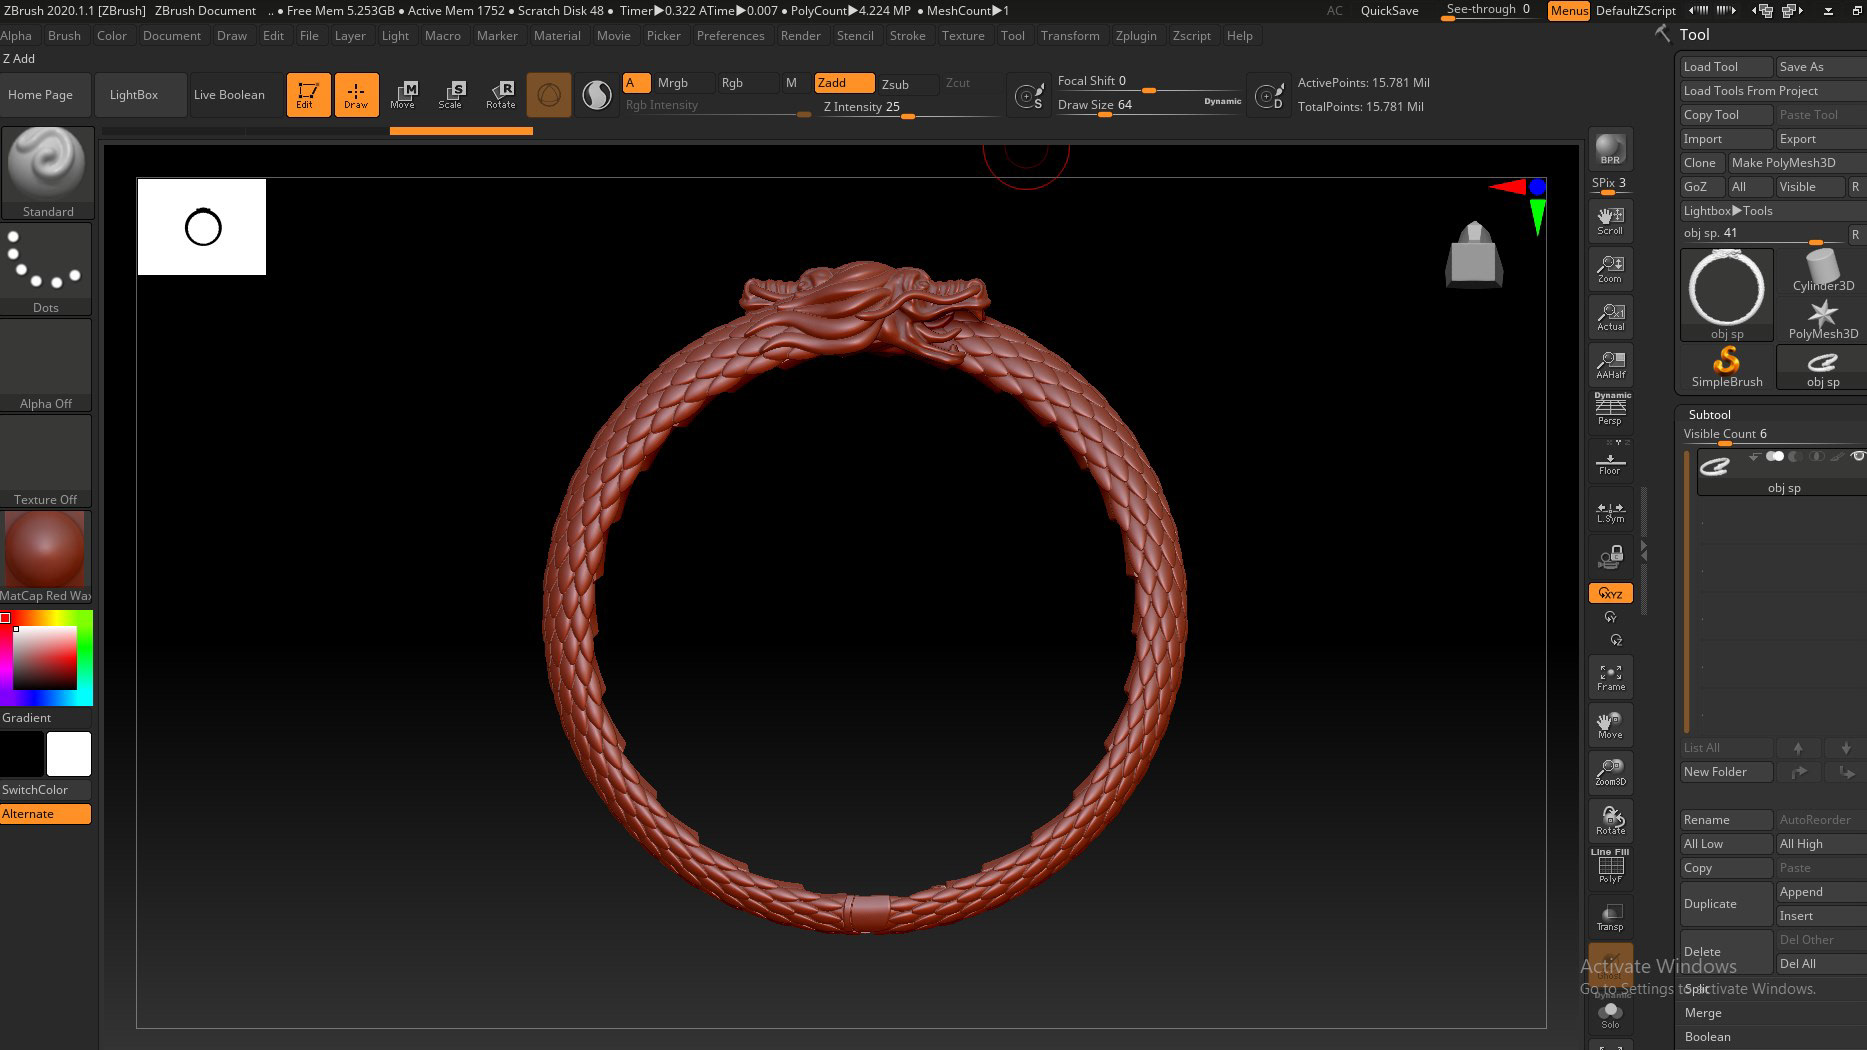Click the Frame view icon

point(1610,677)
